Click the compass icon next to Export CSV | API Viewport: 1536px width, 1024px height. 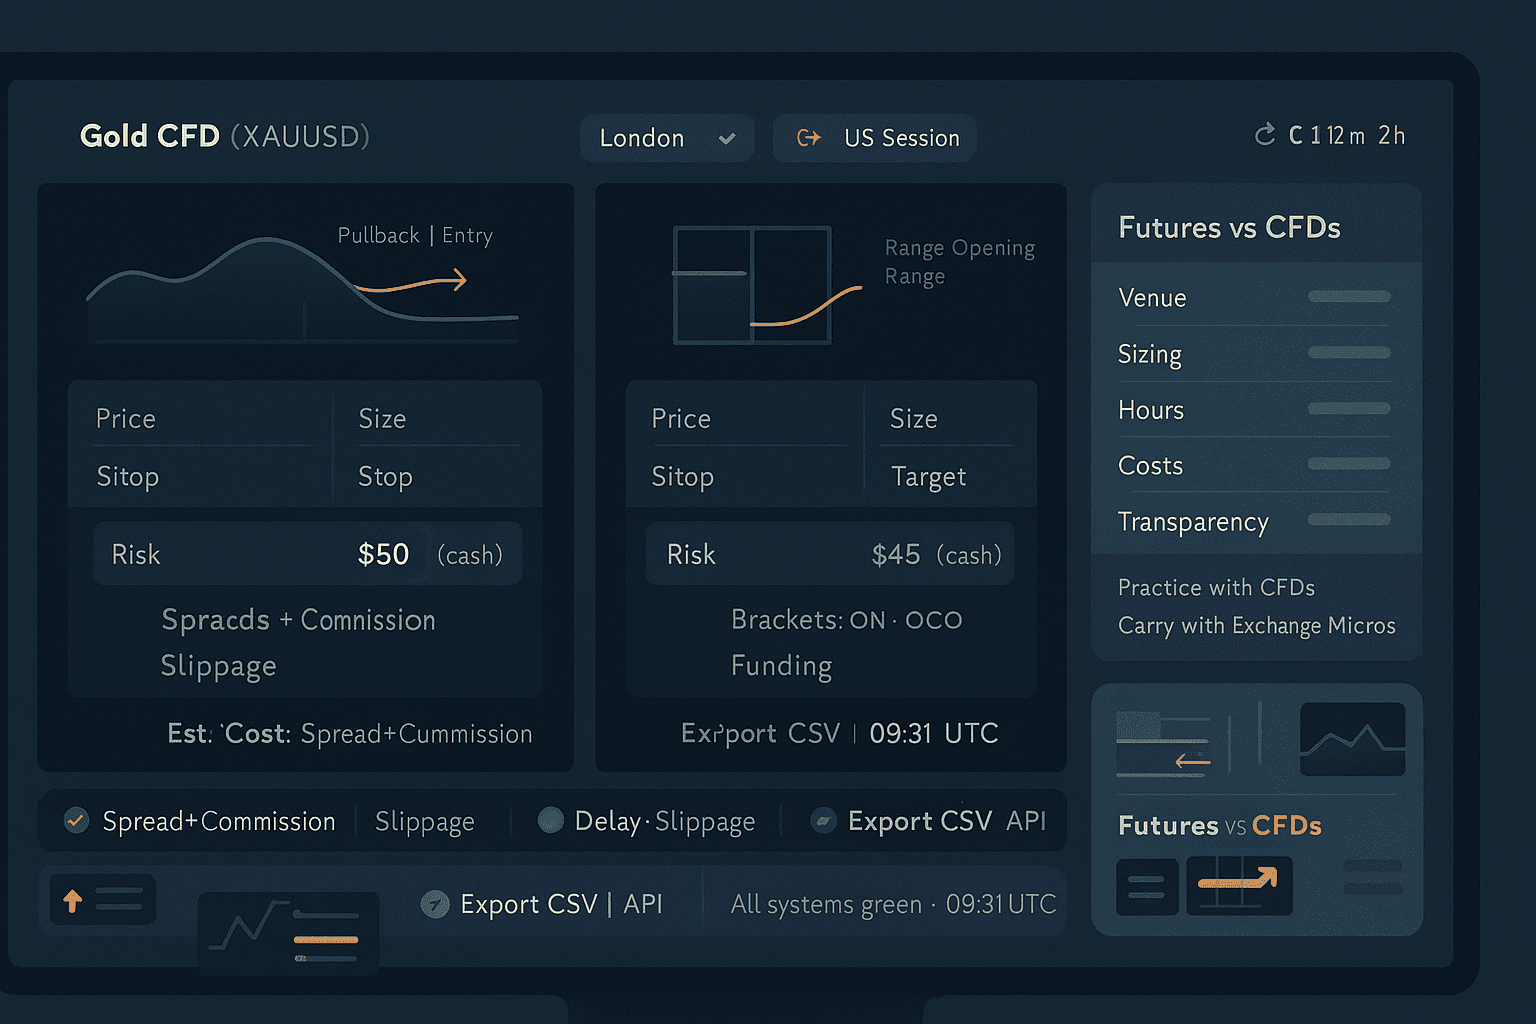[x=435, y=904]
